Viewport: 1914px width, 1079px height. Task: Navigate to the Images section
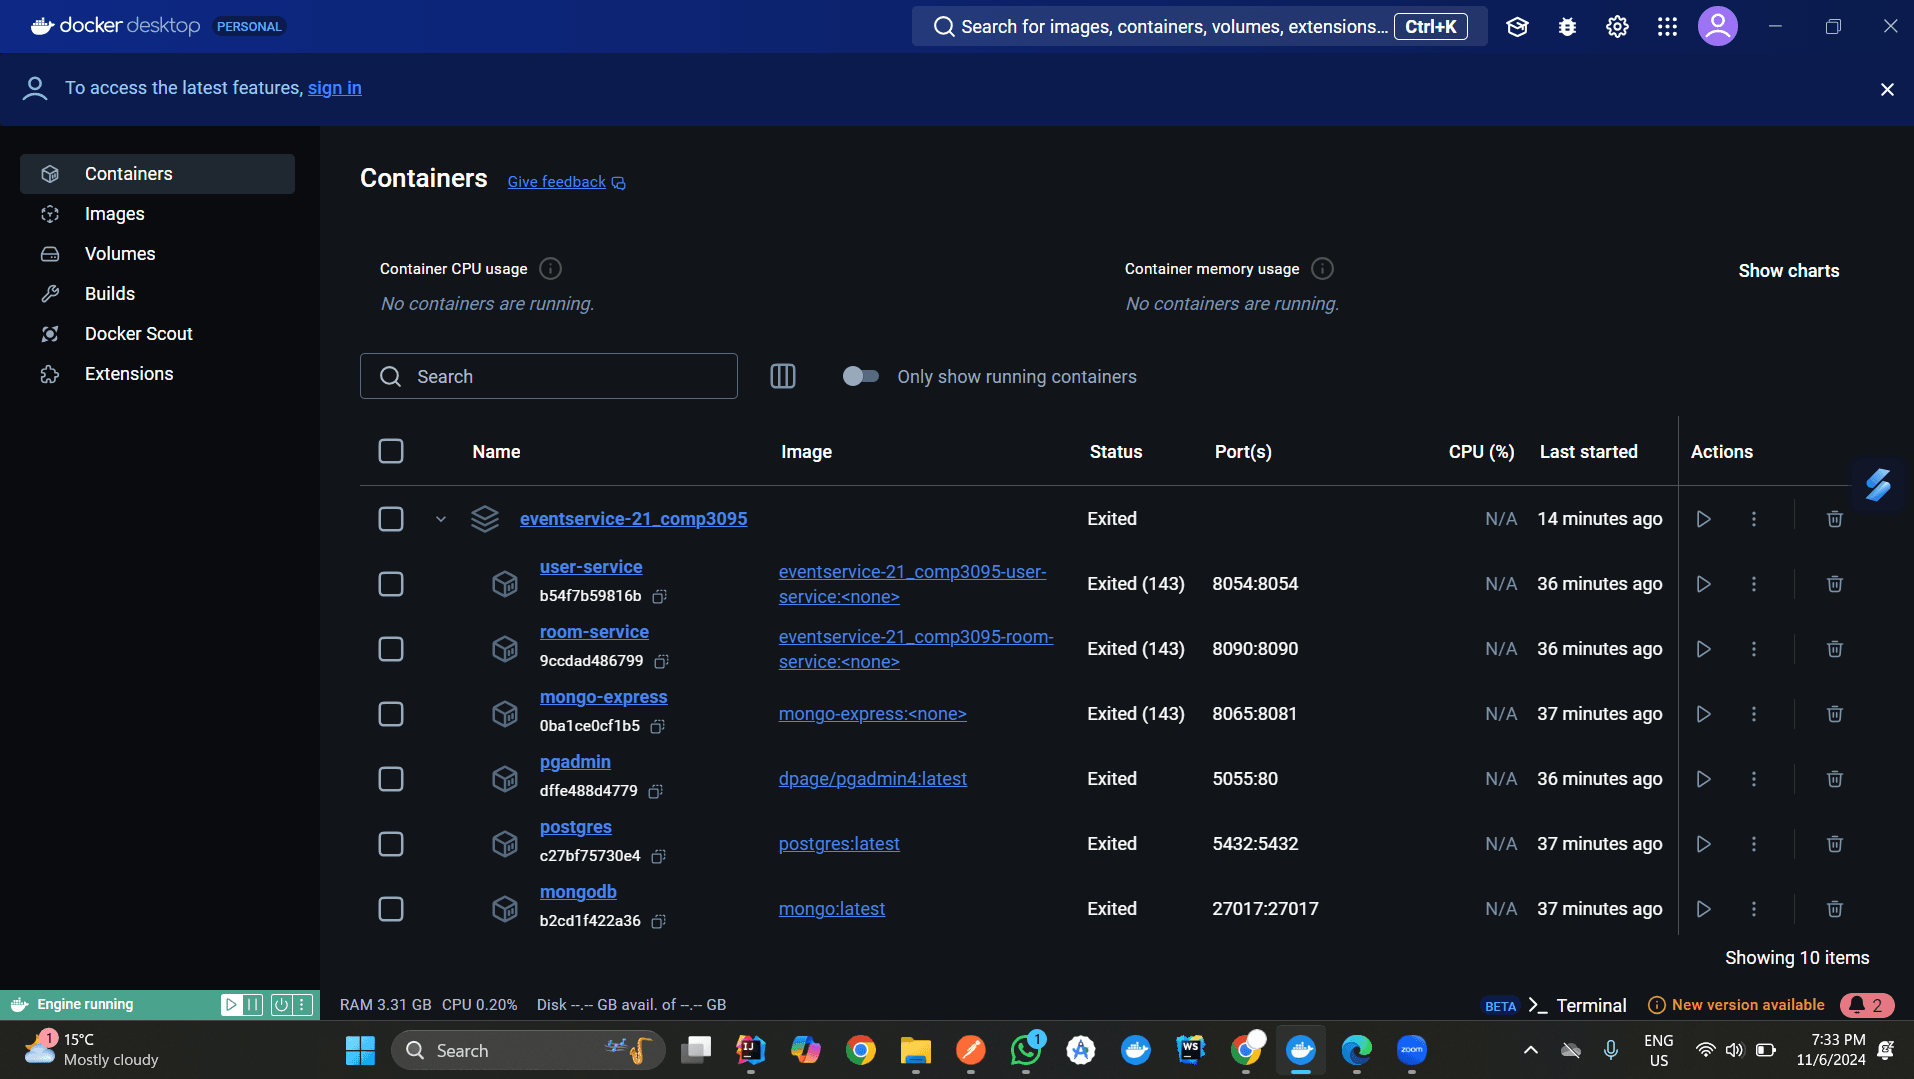click(115, 213)
